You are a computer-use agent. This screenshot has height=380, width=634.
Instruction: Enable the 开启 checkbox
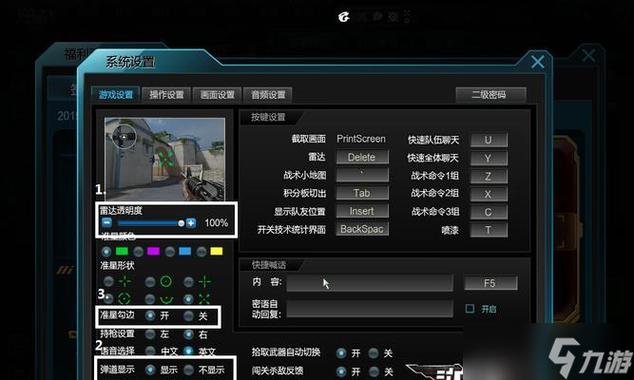tap(469, 309)
